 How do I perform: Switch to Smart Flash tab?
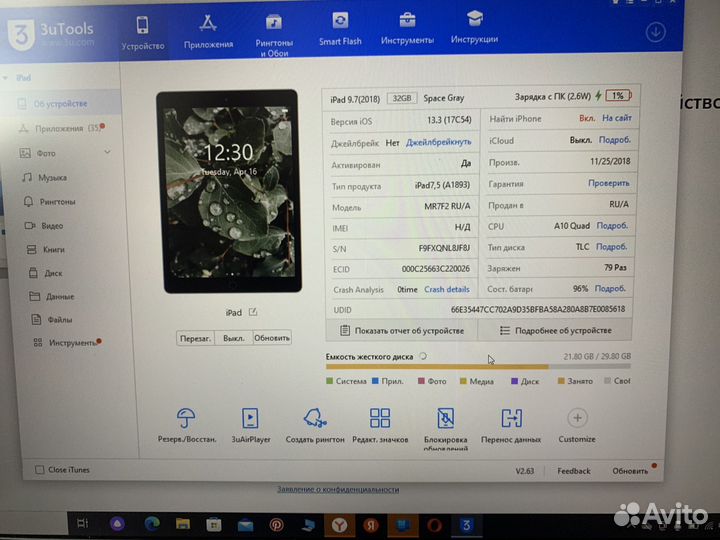pyautogui.click(x=340, y=29)
